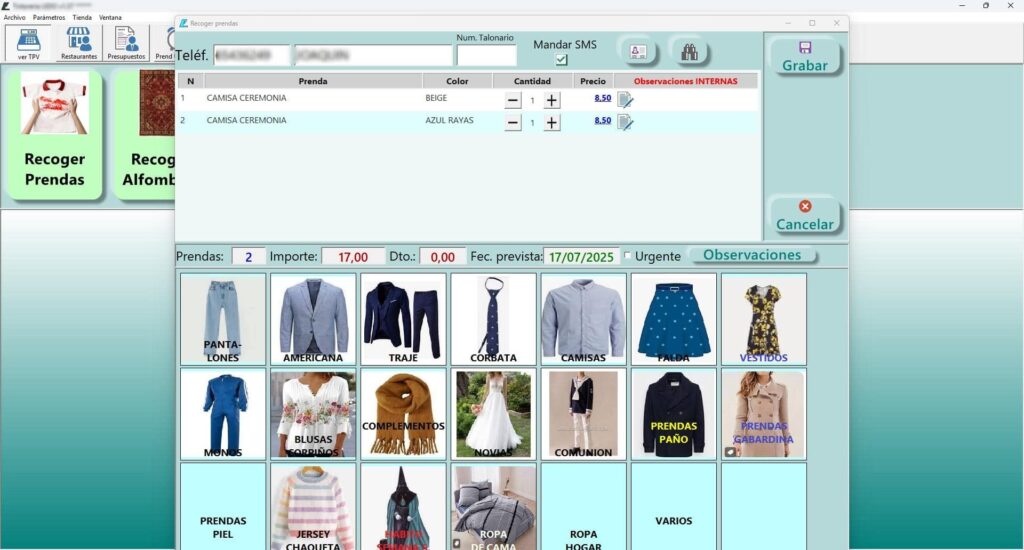
Task: Click the Restaurantes toolbar icon
Action: point(79,43)
